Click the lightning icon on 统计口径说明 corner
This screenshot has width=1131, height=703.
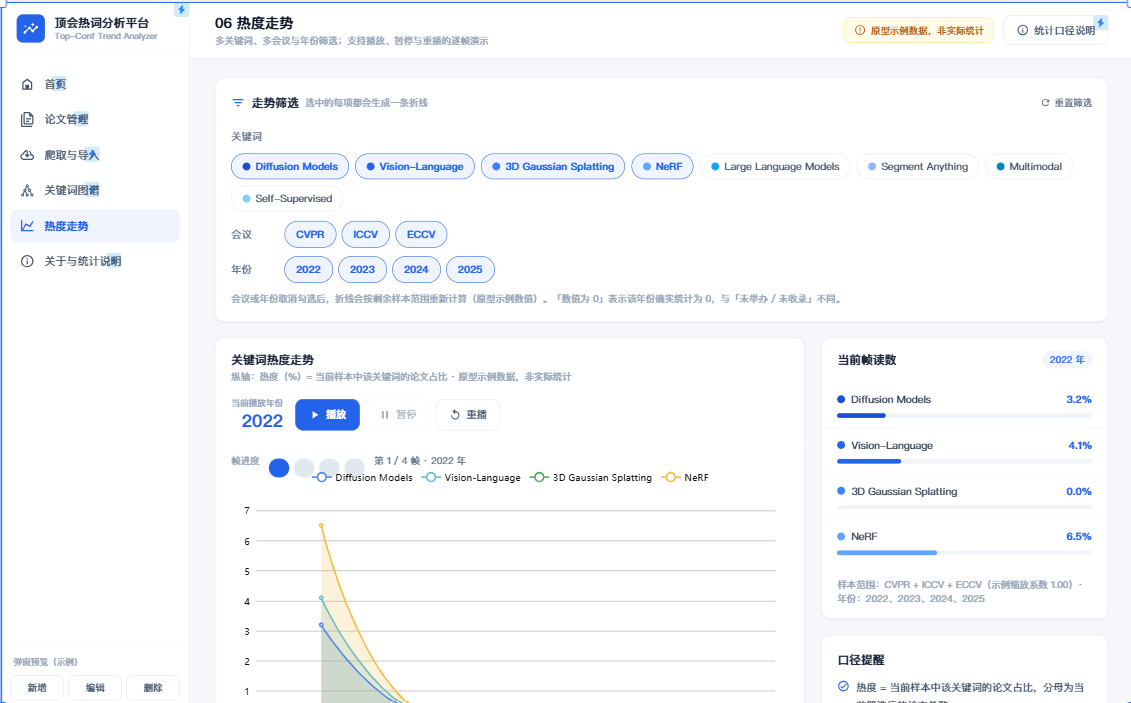[1101, 23]
